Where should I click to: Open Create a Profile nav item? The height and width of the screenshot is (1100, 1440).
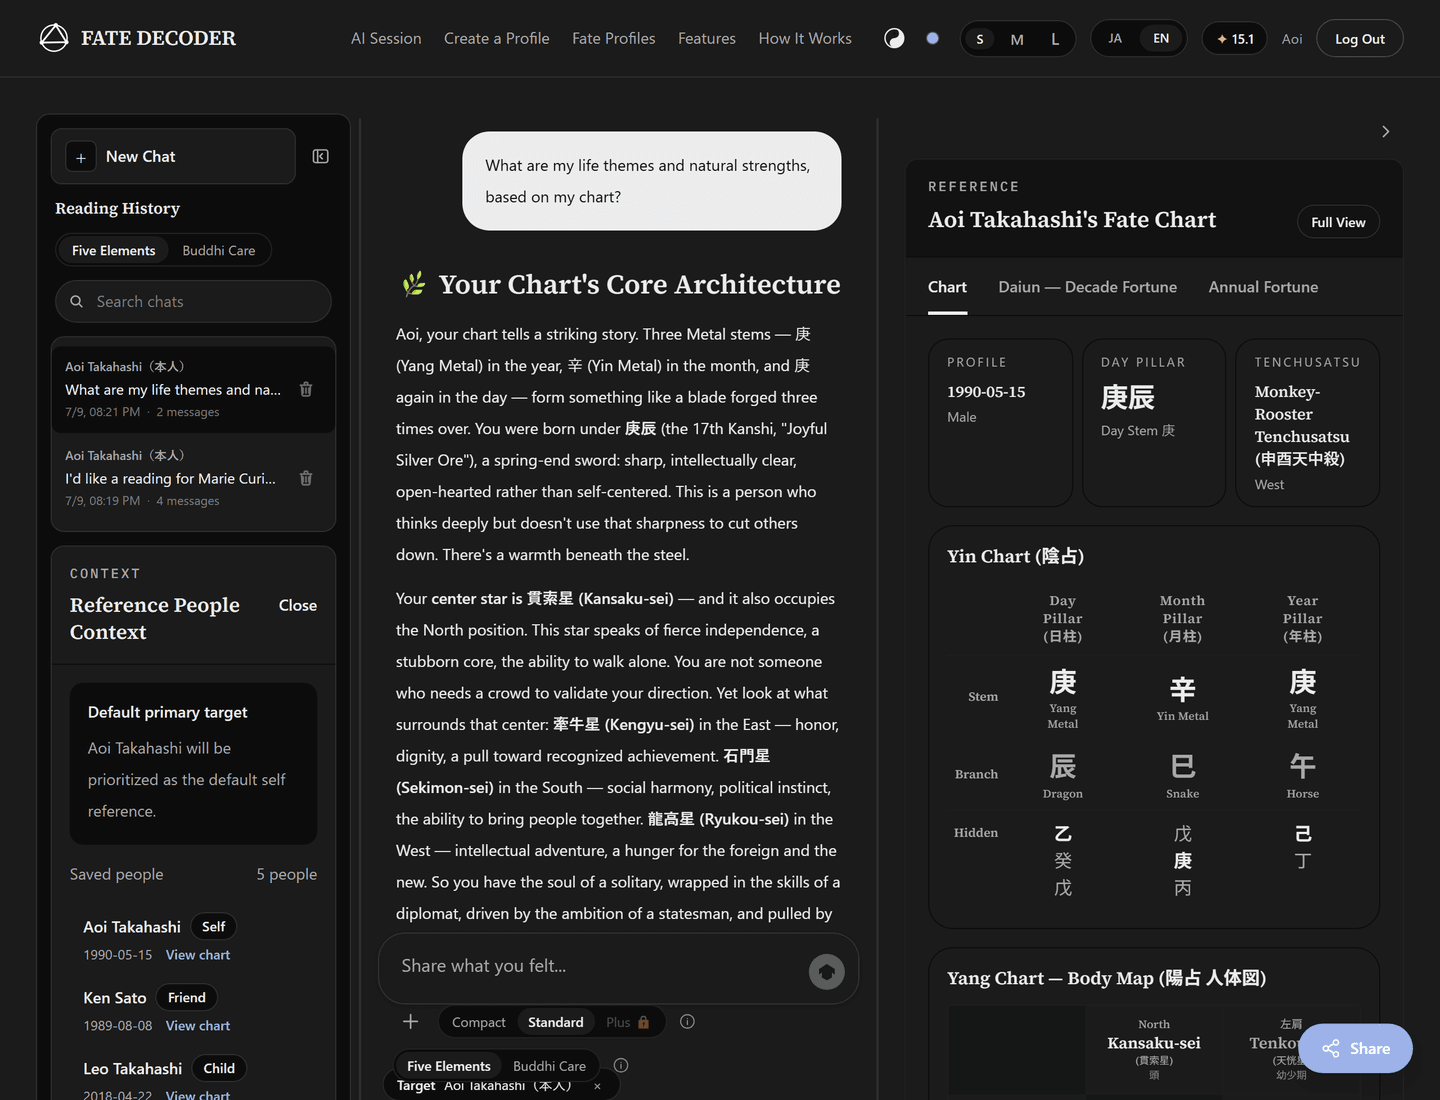coord(497,38)
